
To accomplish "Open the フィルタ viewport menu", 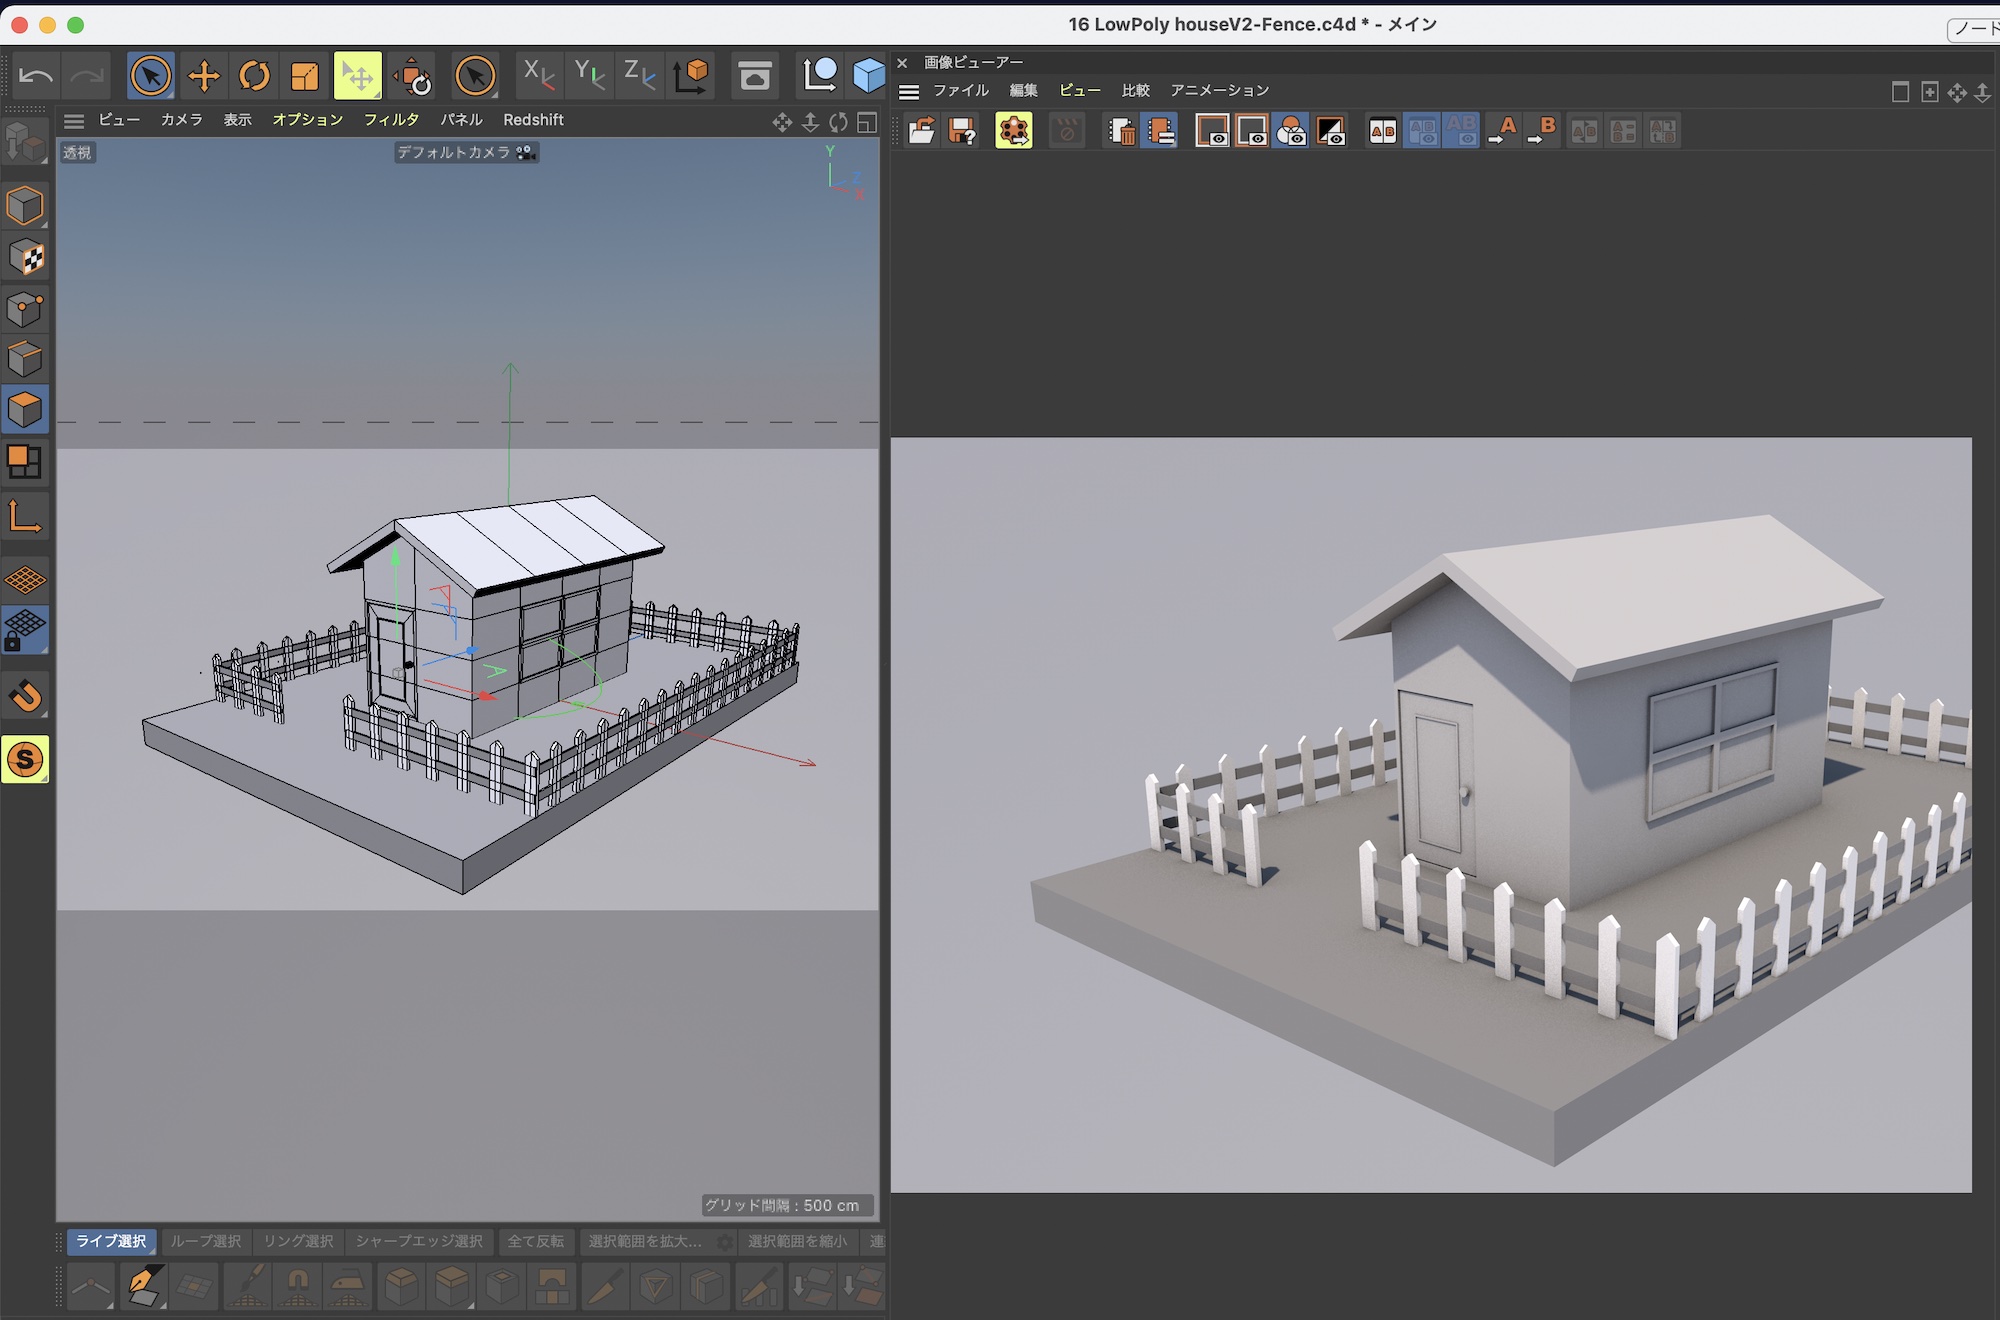I will coord(391,120).
